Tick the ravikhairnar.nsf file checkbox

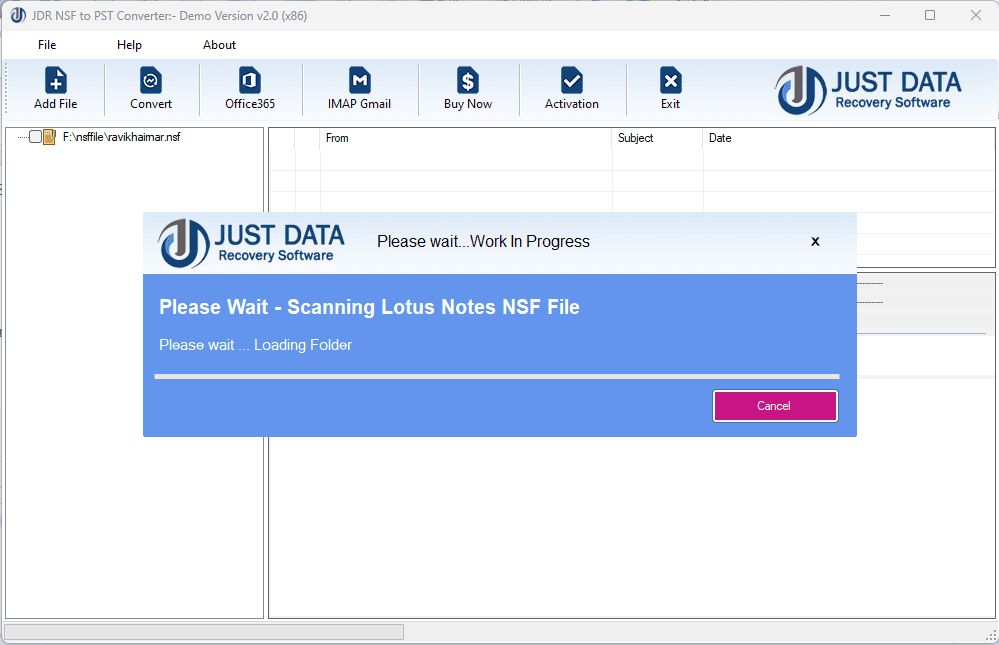(35, 137)
